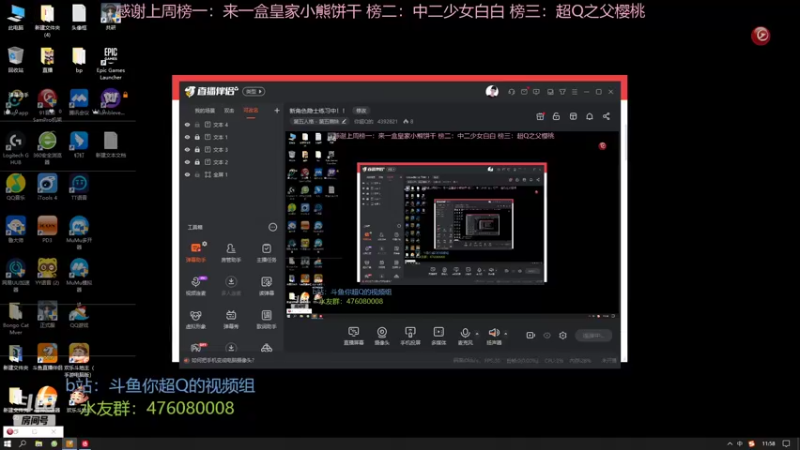Screen dimensions: 800x450
Task: Add a 摄像头 camera source
Action: coord(382,336)
